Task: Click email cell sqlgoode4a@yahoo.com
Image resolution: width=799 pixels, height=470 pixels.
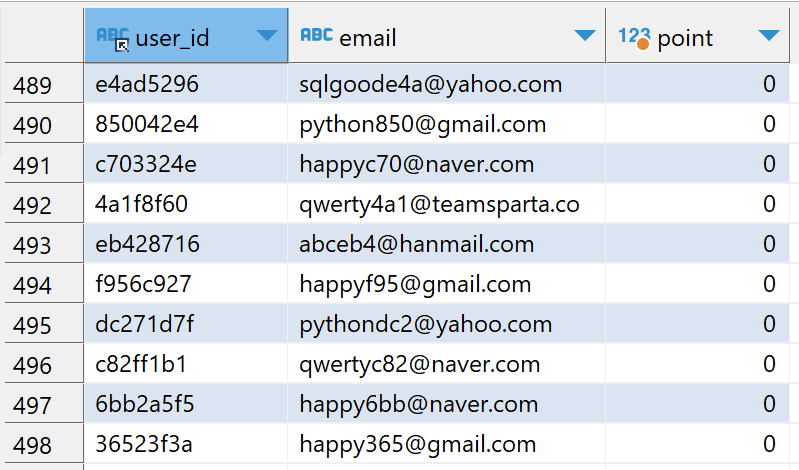Action: (x=447, y=84)
